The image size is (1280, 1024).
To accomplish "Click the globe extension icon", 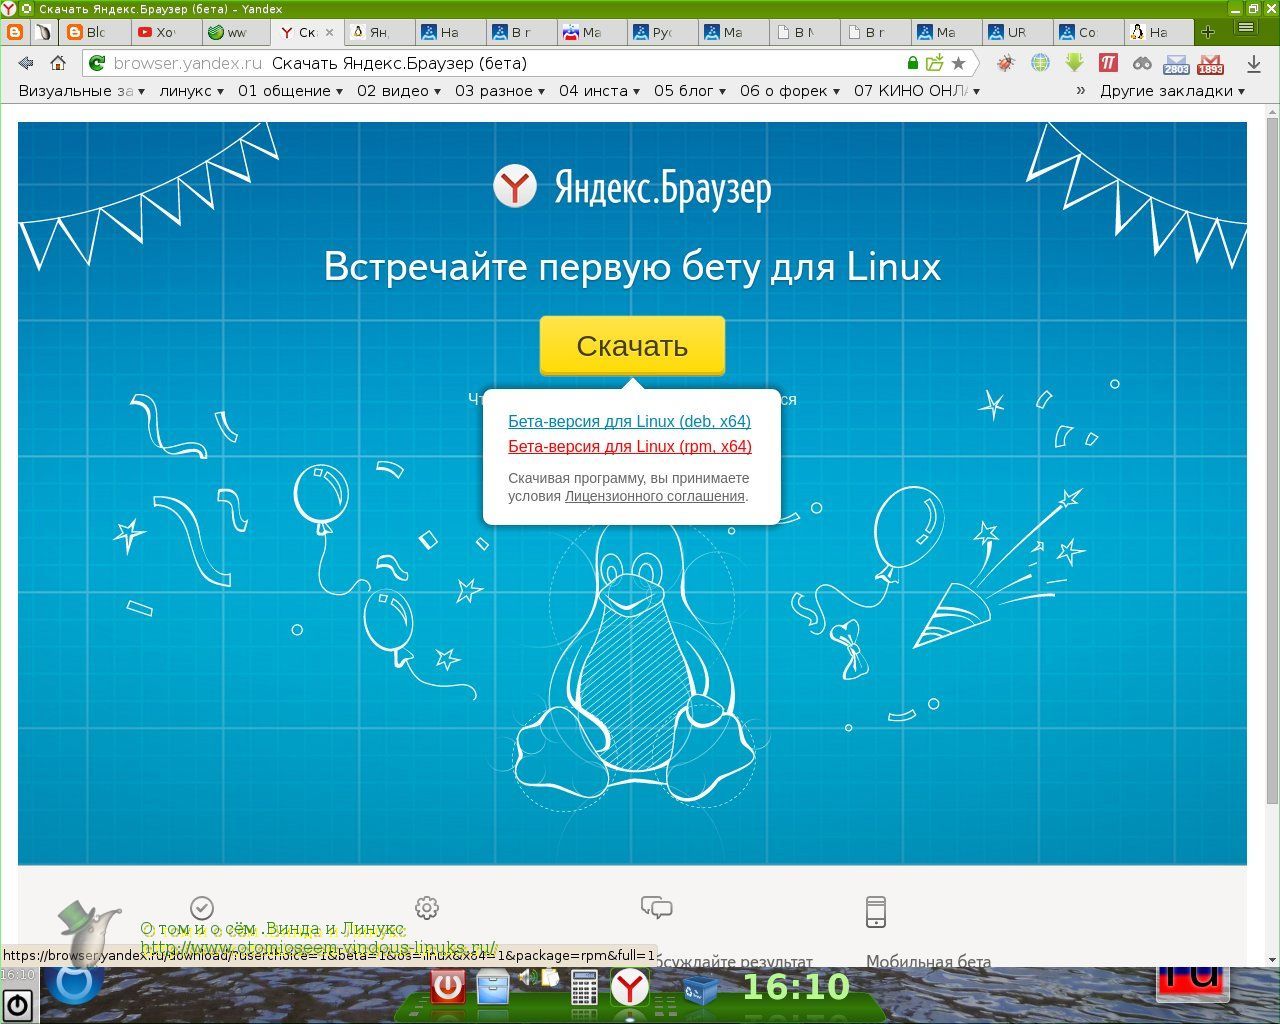I will (1040, 63).
